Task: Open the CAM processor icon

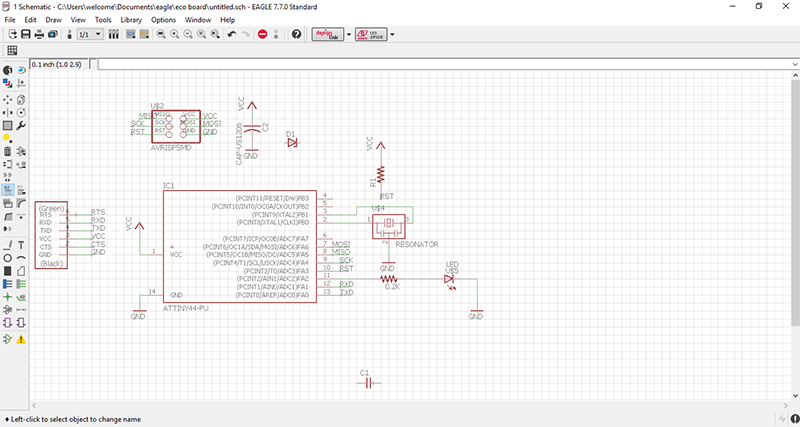Action: pyautogui.click(x=53, y=34)
